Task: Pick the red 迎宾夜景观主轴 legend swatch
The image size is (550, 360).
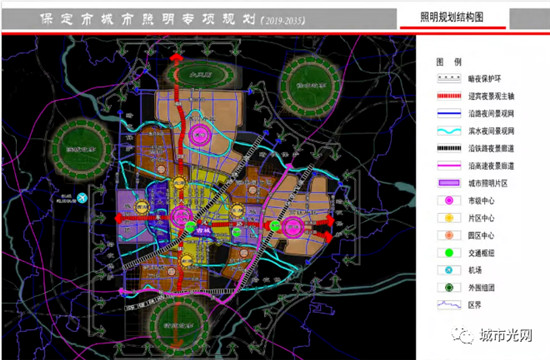Action: [449, 96]
